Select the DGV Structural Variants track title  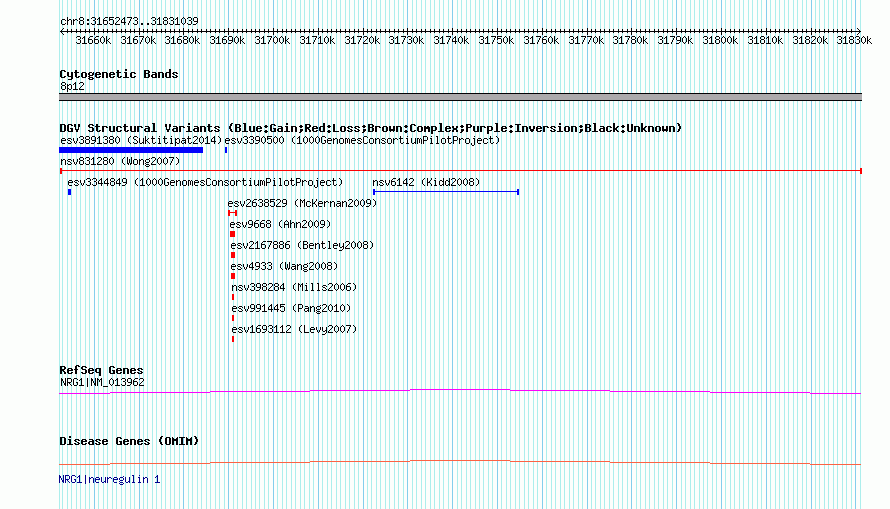pos(370,128)
